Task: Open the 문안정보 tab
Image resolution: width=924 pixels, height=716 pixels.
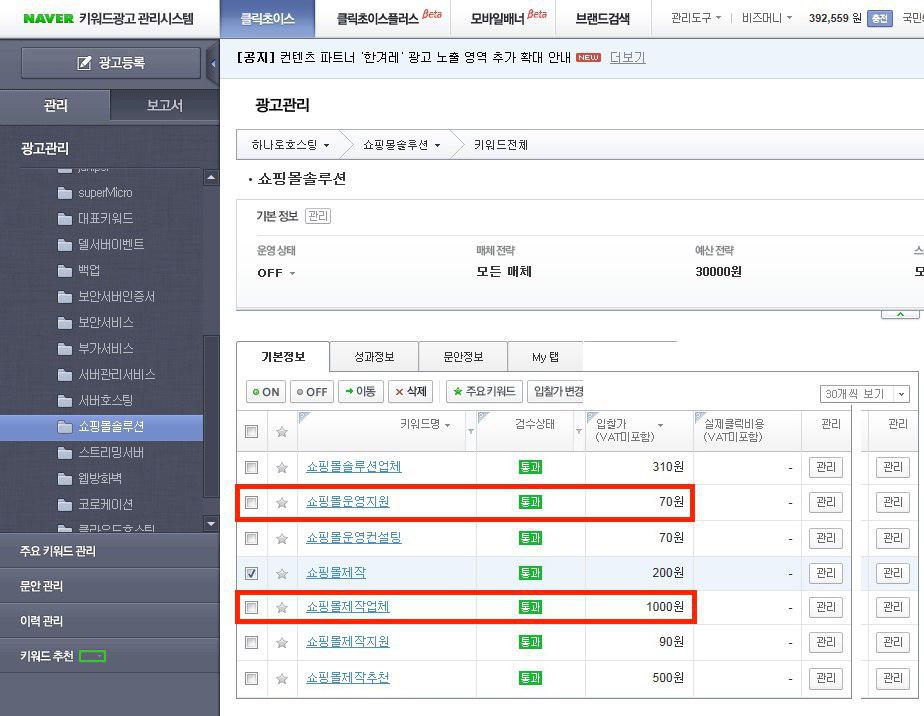Action: (x=463, y=357)
